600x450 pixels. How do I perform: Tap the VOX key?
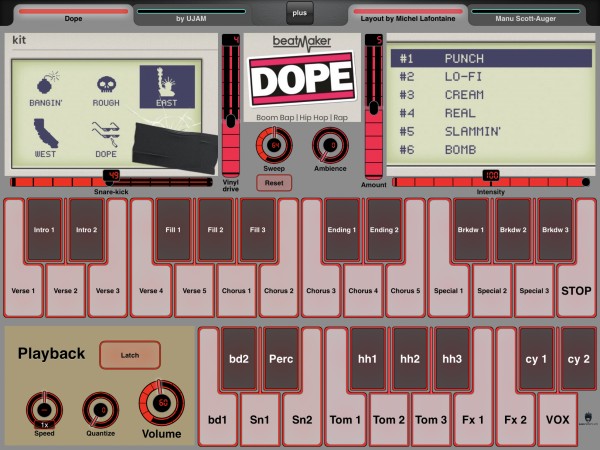(558, 420)
